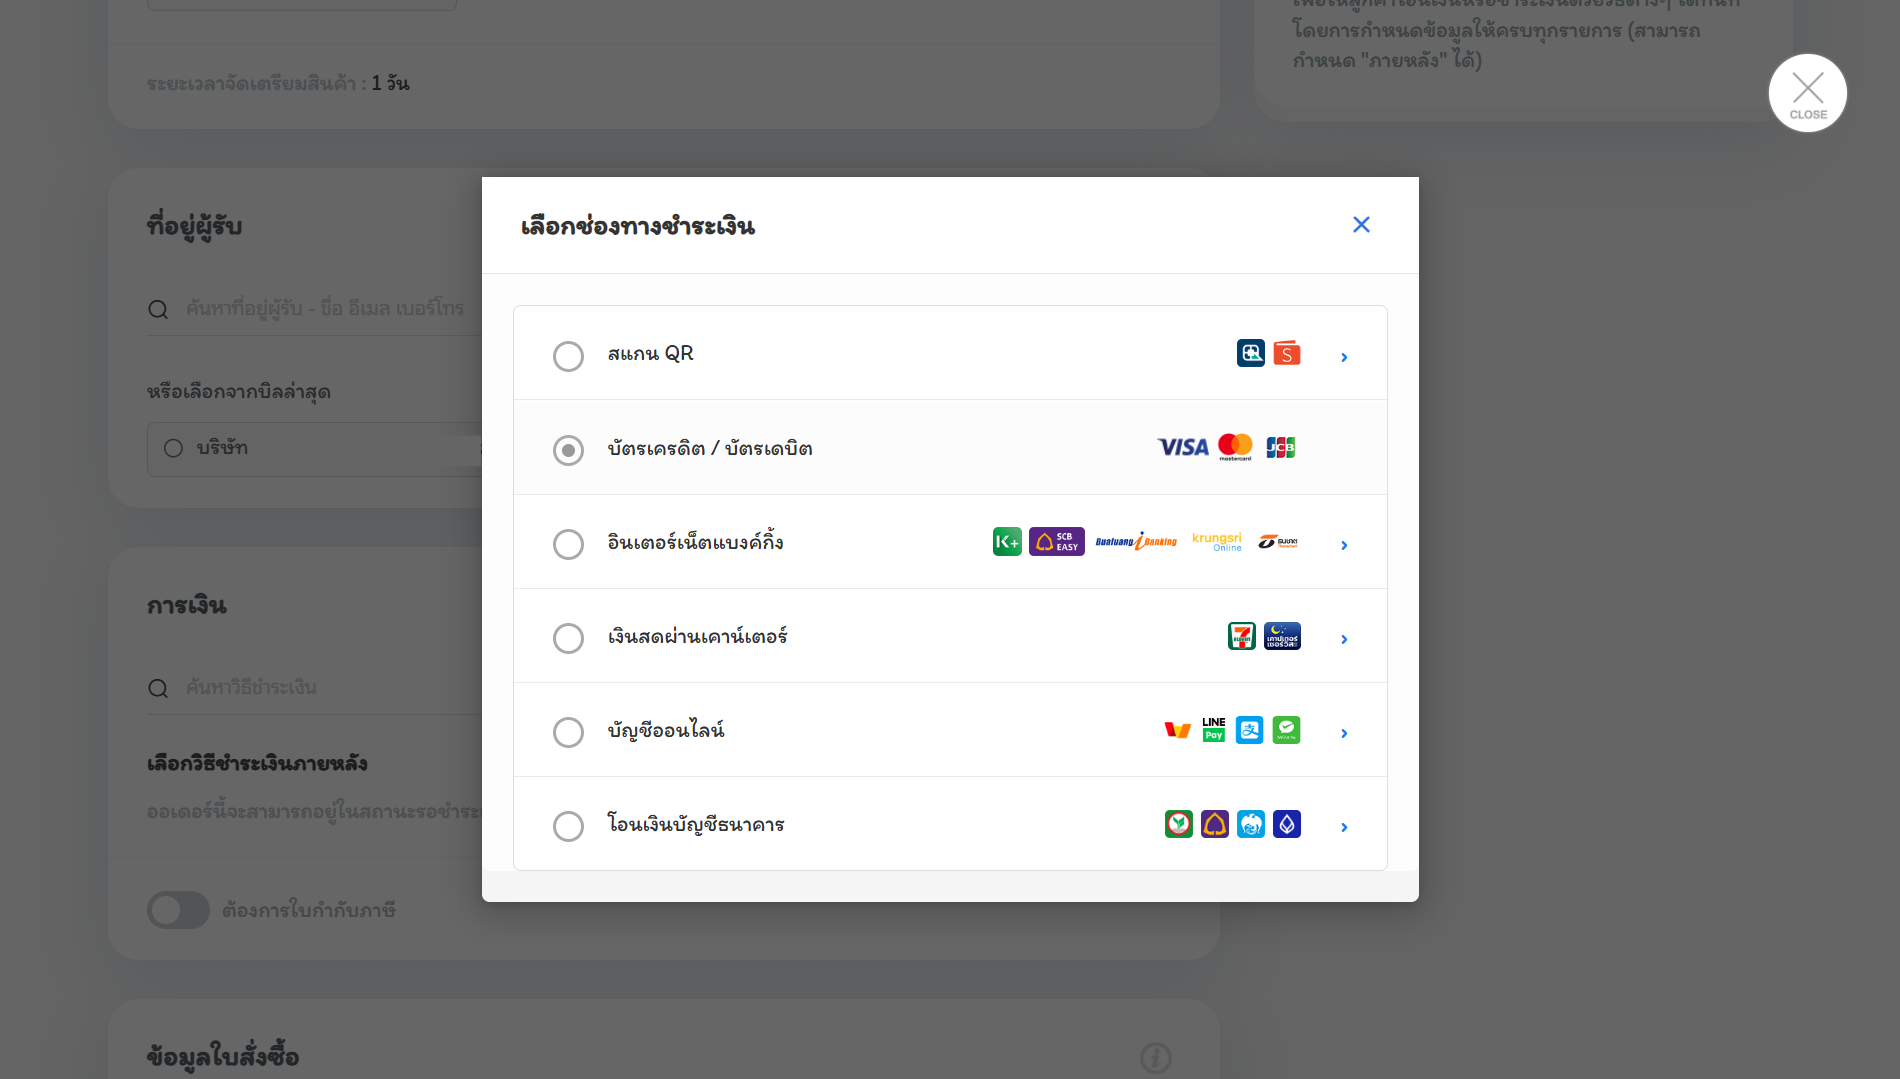Close the payment channel dialog with X

pyautogui.click(x=1361, y=225)
